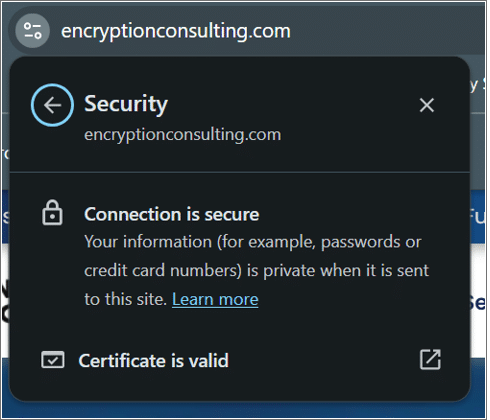Click encryptionconsulting.com in the address bar
The height and width of the screenshot is (420, 490).
click(x=176, y=31)
